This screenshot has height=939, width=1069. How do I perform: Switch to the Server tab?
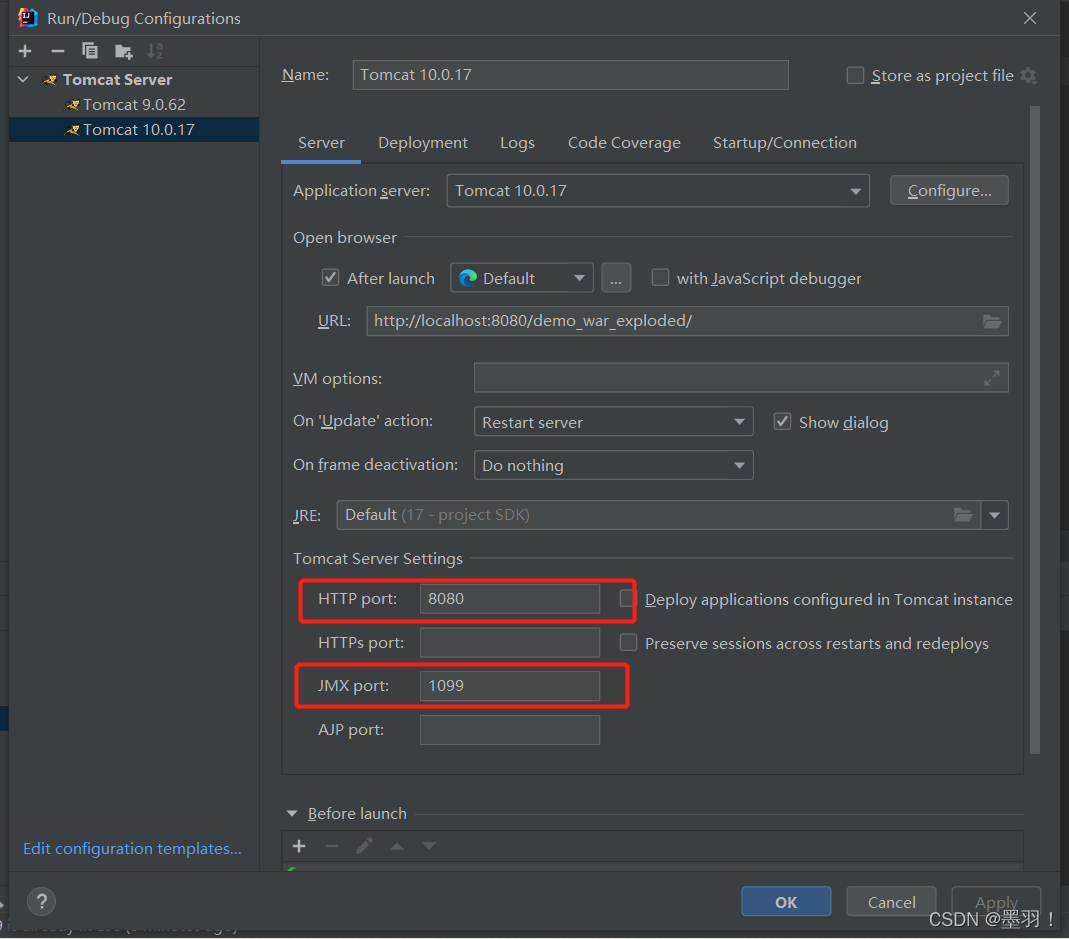[x=321, y=143]
